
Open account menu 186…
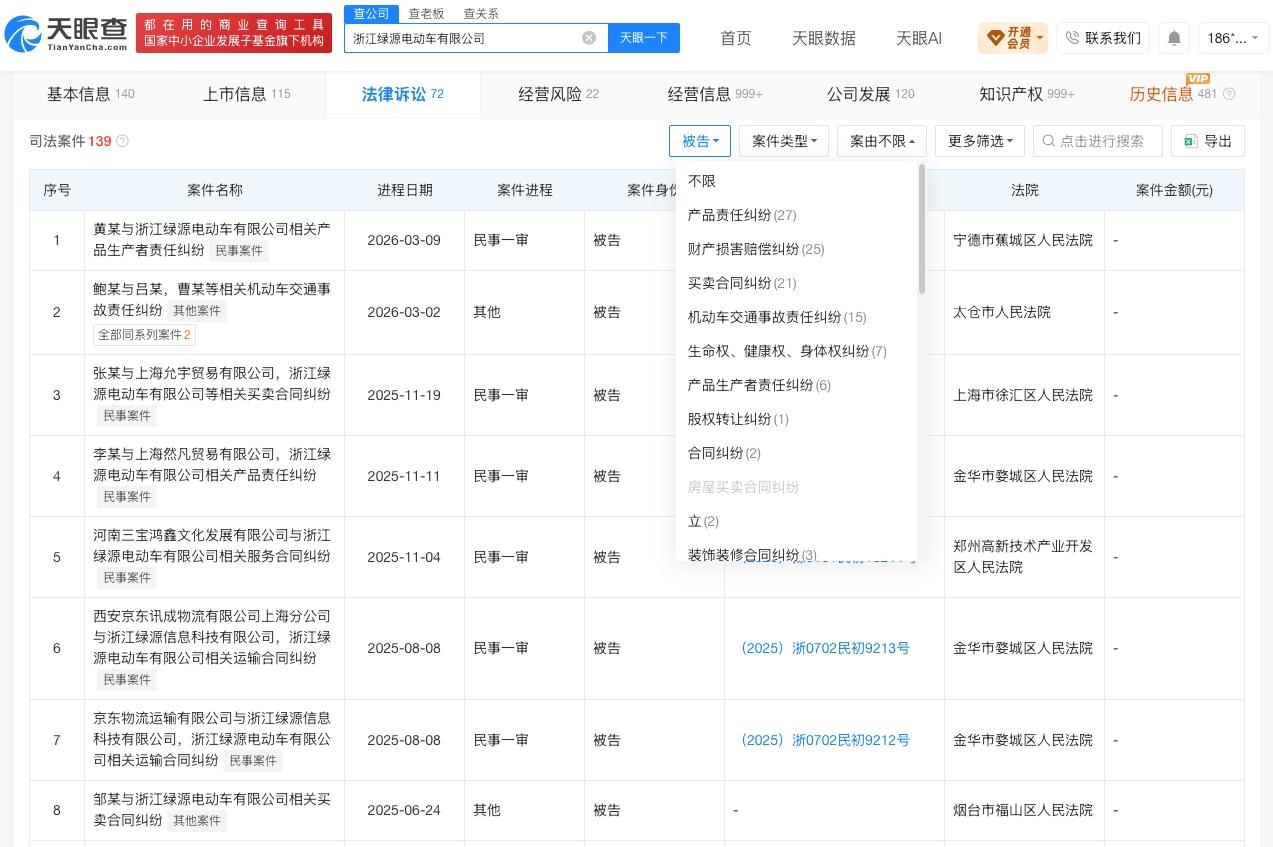1233,38
